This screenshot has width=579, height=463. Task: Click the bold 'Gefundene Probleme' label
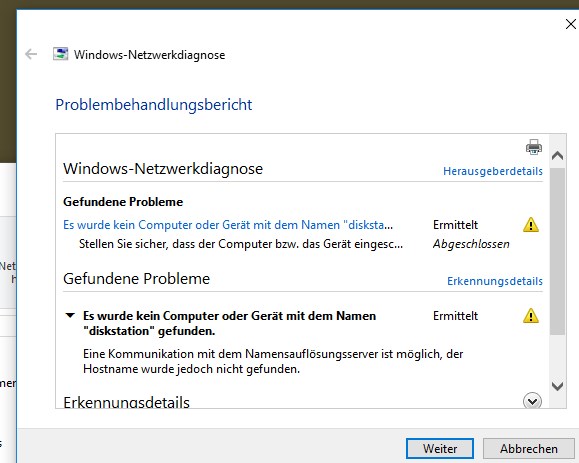pos(123,202)
